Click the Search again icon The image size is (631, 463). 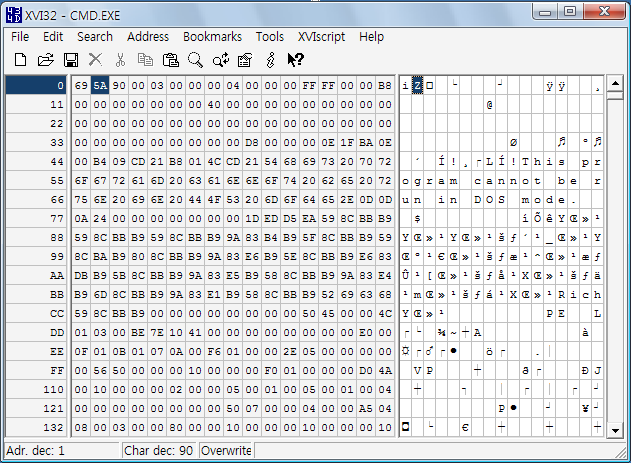[x=221, y=60]
